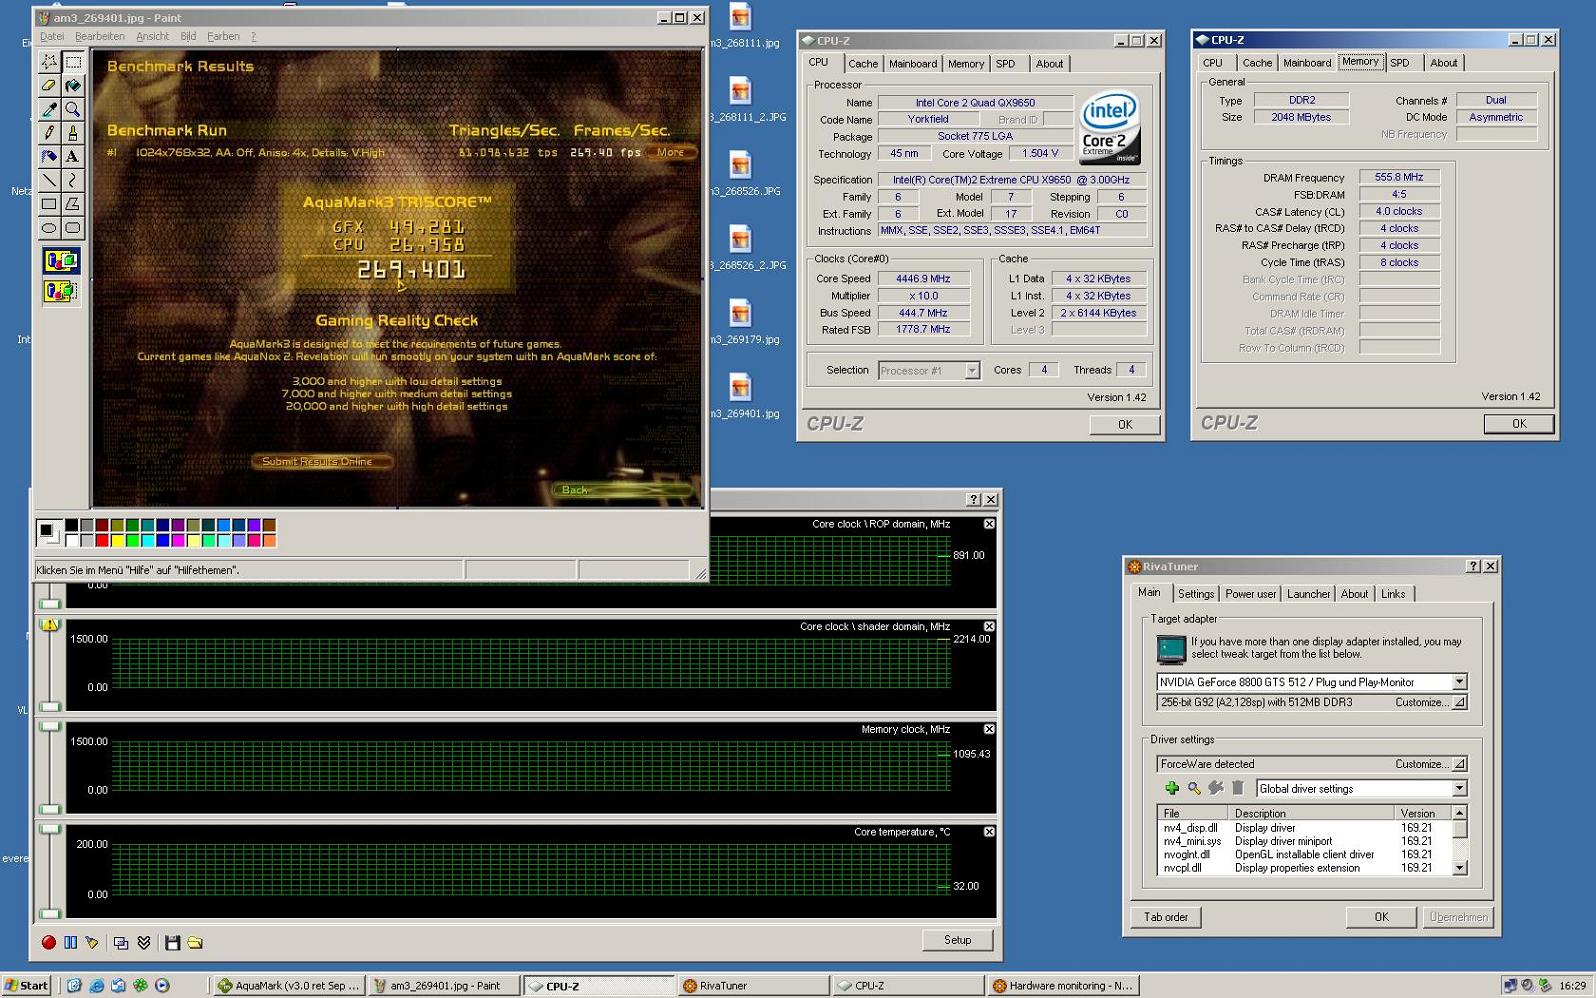Click the open folder icon in Hardware monitoring
Viewport: 1596px width, 998px height.
click(x=196, y=942)
